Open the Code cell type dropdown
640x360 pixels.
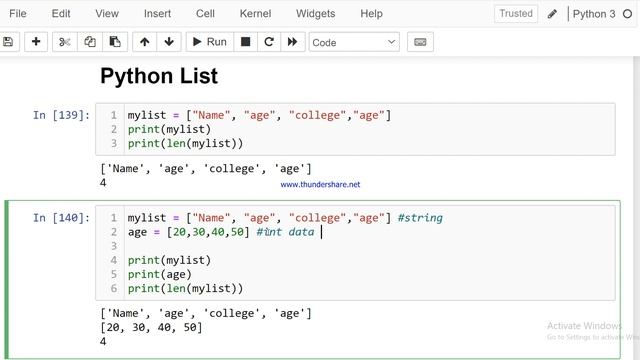[x=354, y=42]
